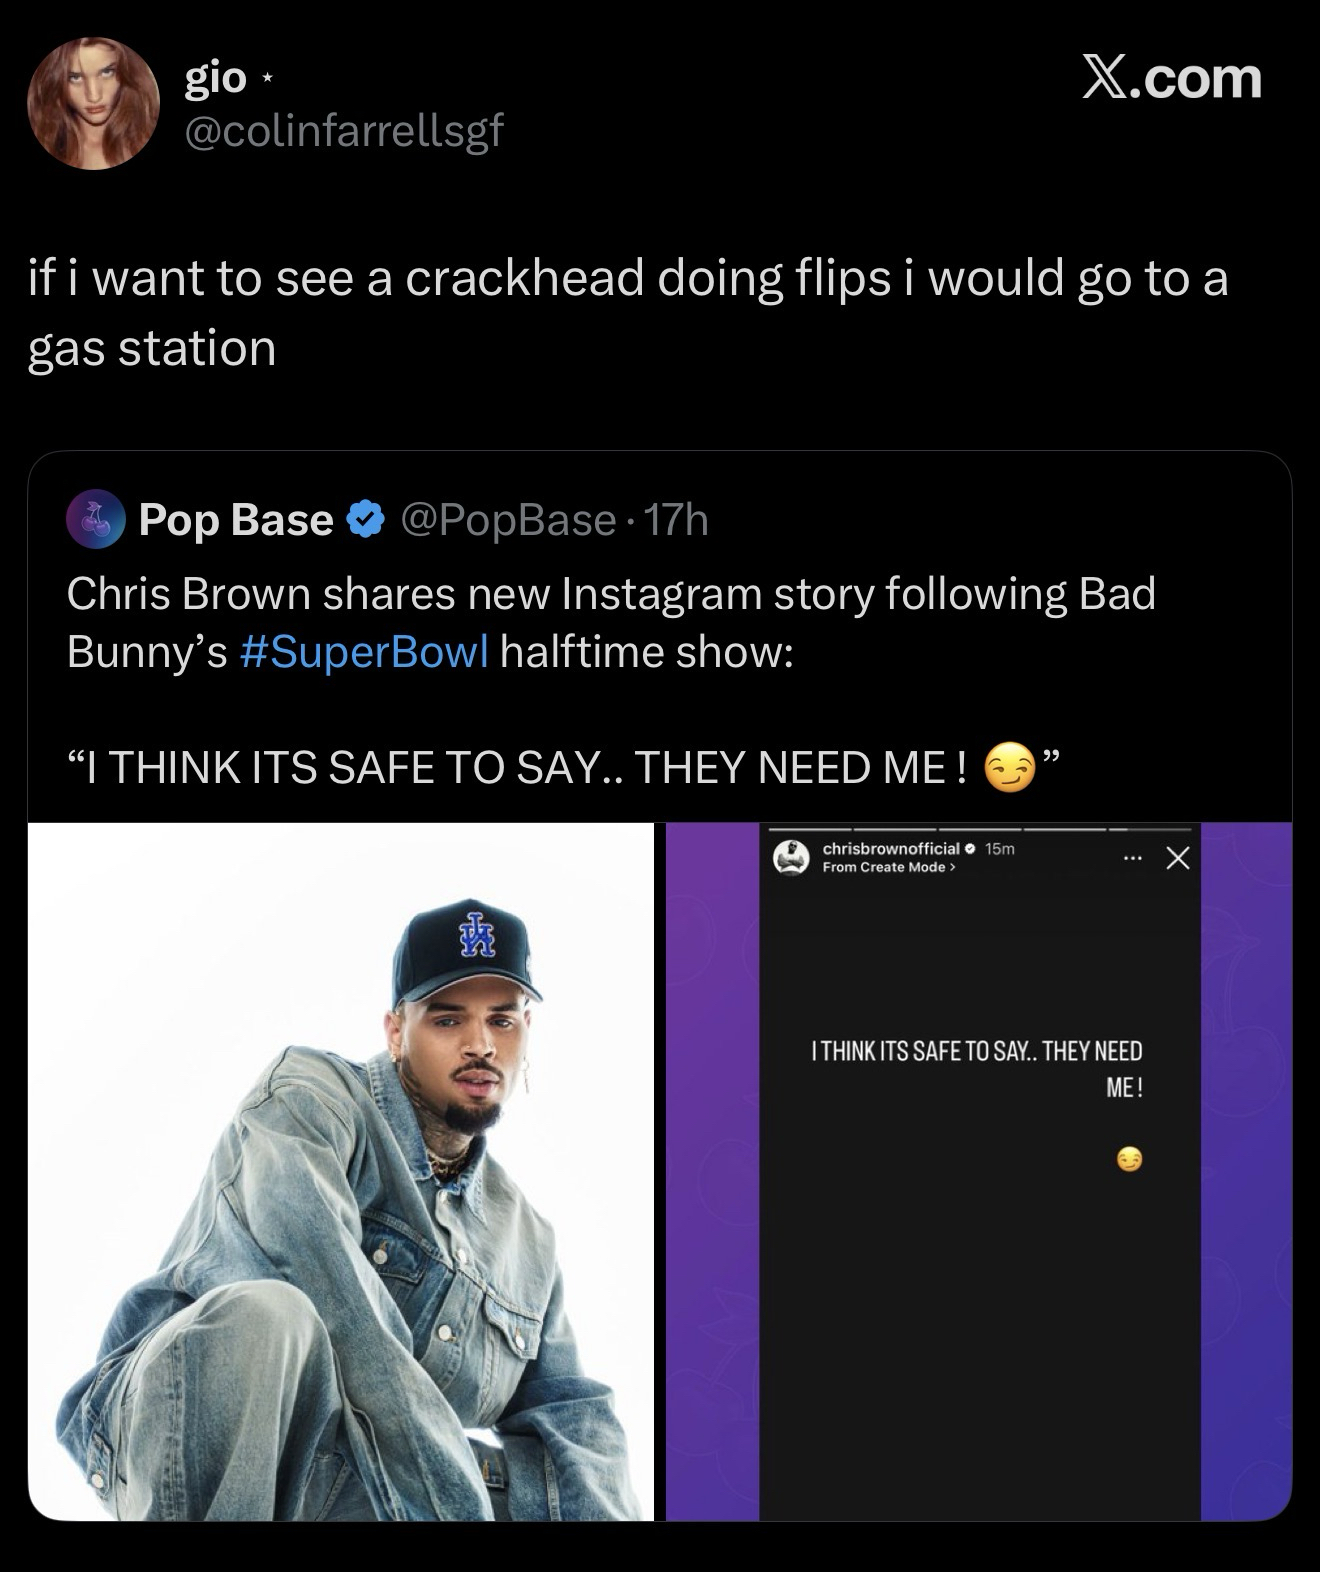The image size is (1320, 1572).
Task: Click the chrisbrownofficial username in story
Action: 890,849
